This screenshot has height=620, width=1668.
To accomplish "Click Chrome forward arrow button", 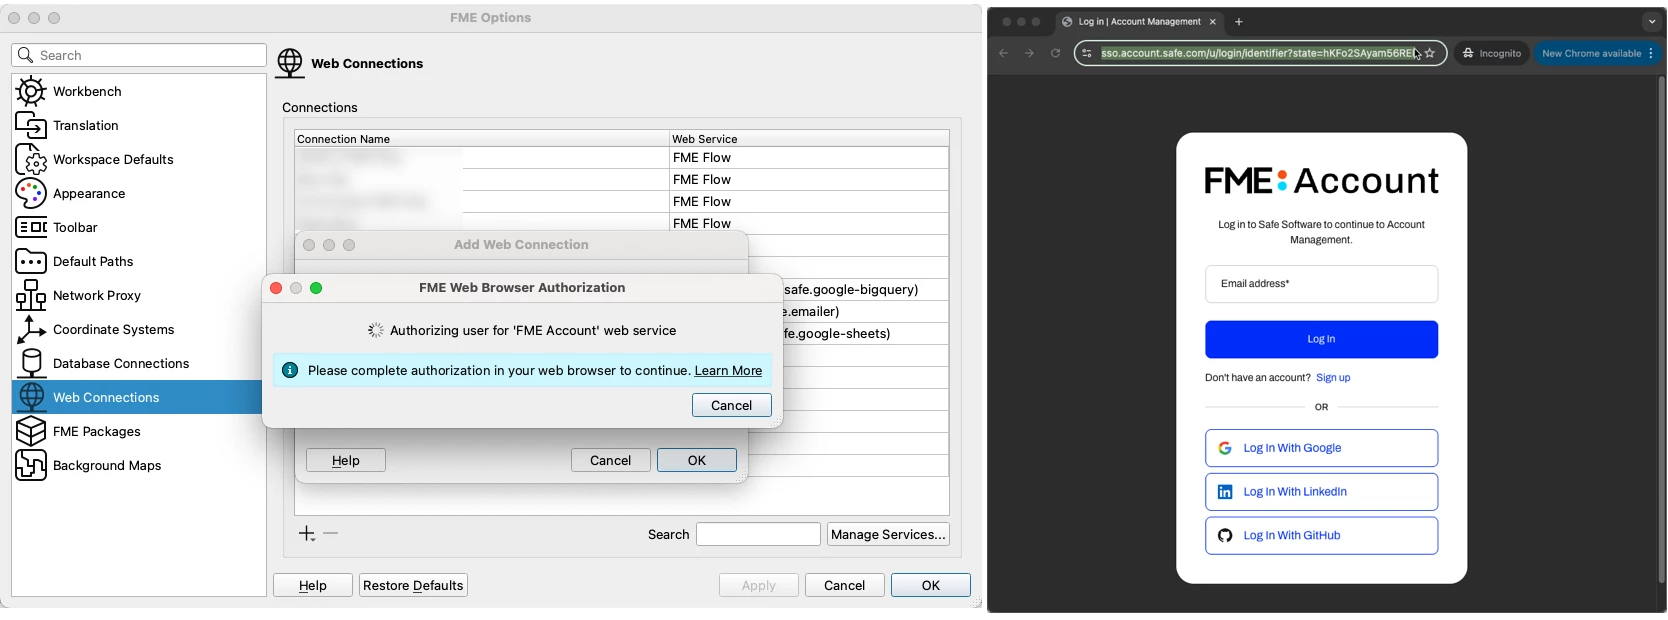I will [1029, 53].
